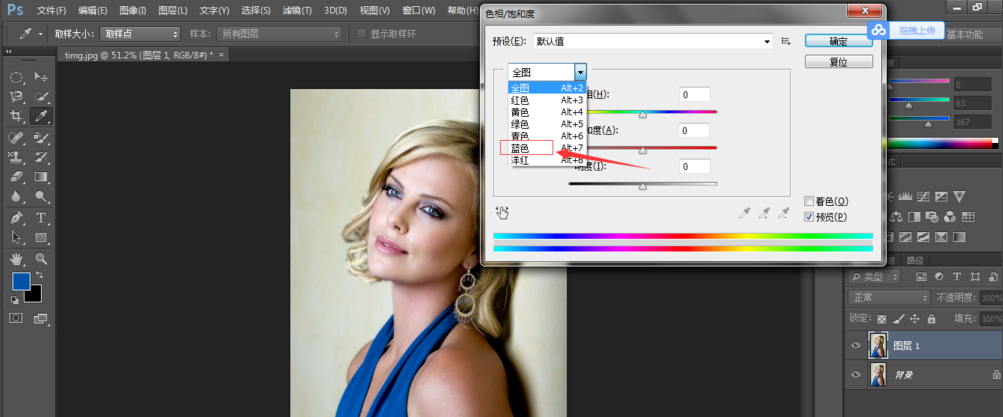Viewport: 1003px width, 417px height.
Task: Open the 滤镜(T) menu
Action: tap(297, 11)
